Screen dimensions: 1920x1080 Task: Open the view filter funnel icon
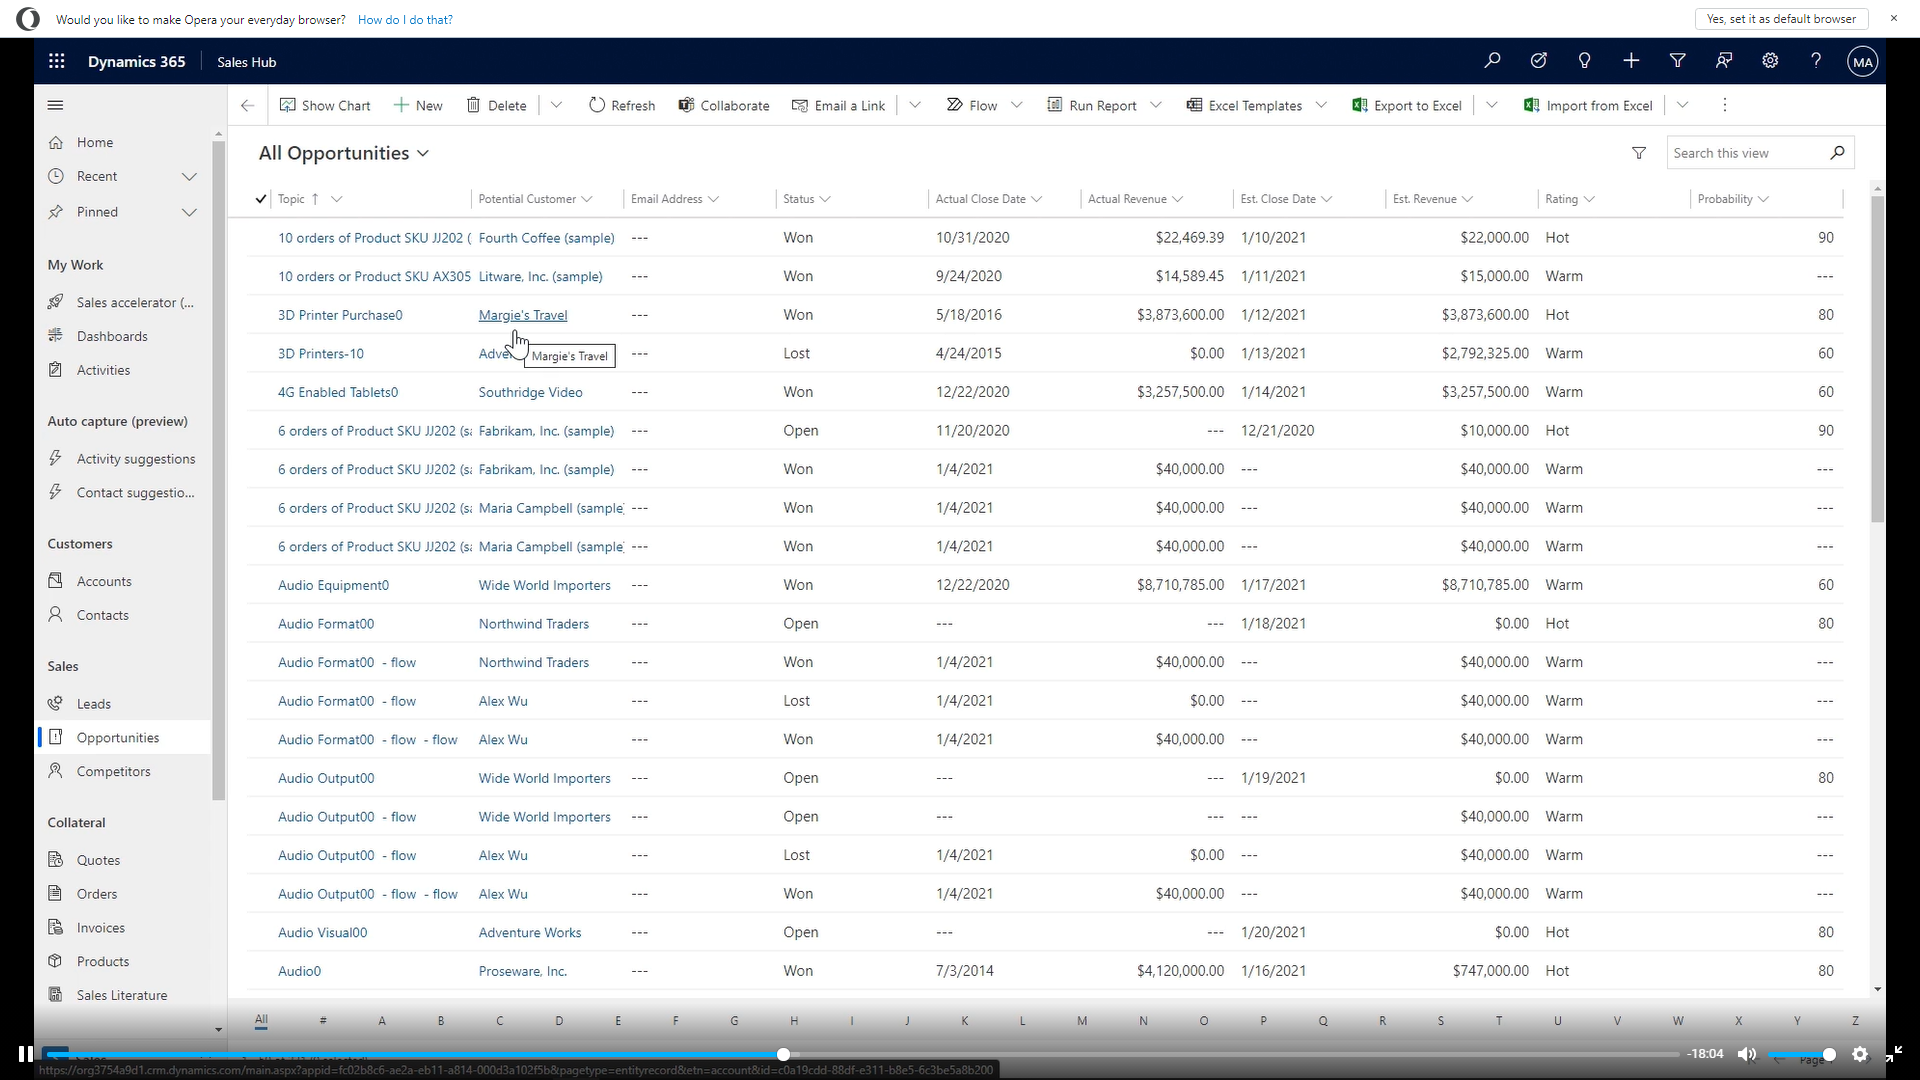pos(1639,153)
